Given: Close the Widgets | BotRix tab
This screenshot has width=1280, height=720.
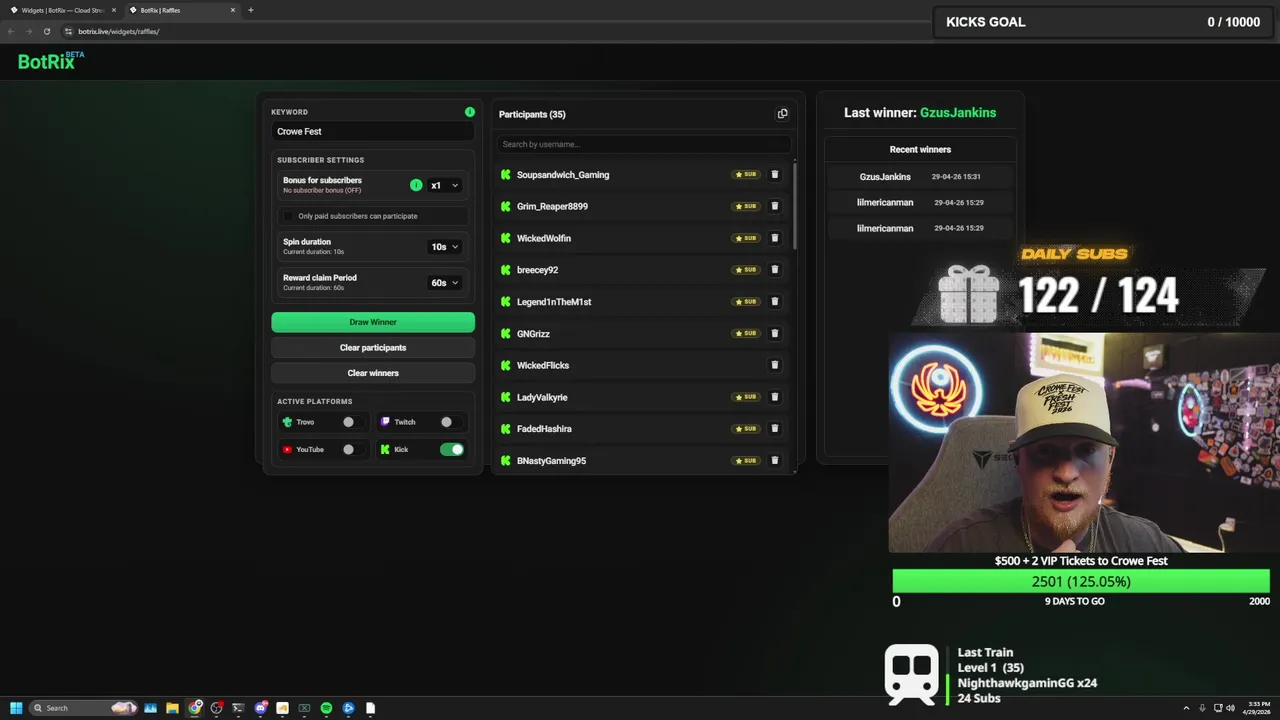Looking at the screenshot, I should click(x=113, y=10).
